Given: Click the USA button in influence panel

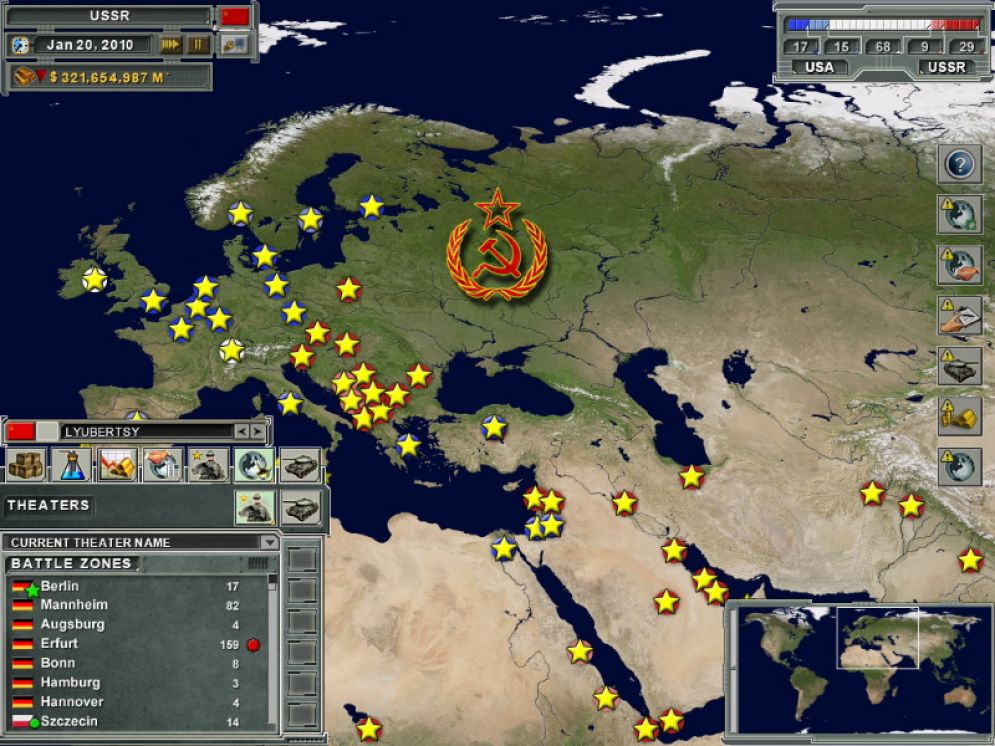Looking at the screenshot, I should [x=819, y=67].
